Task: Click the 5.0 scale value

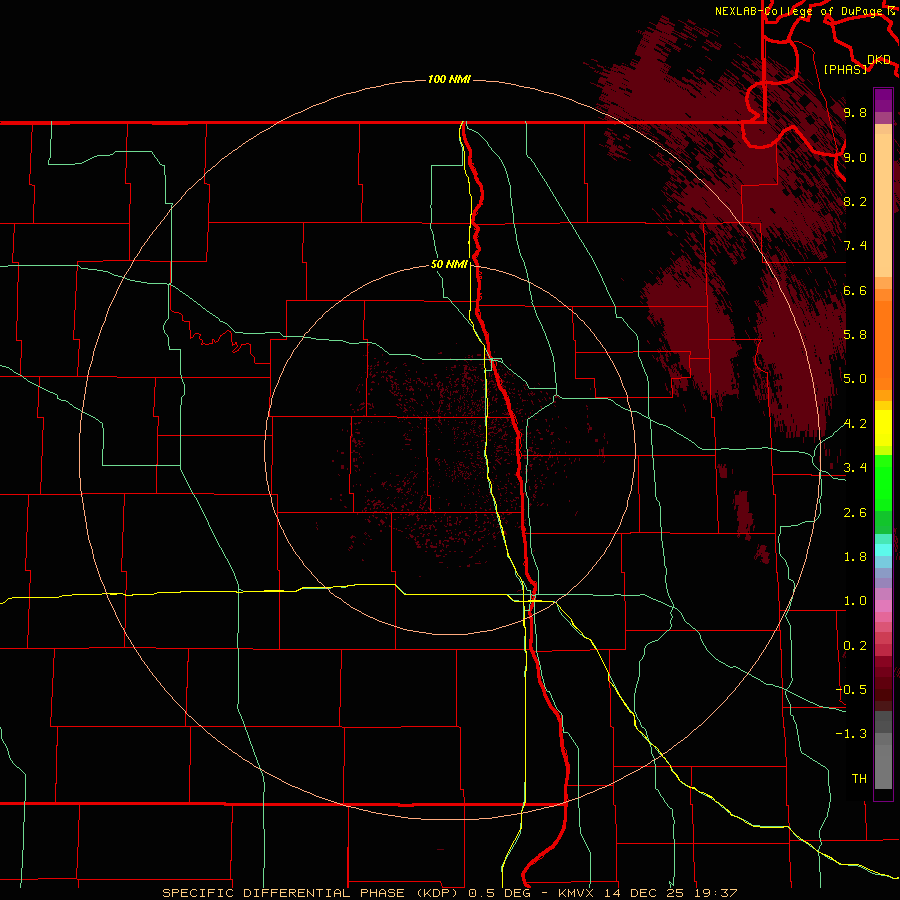Action: click(x=855, y=379)
